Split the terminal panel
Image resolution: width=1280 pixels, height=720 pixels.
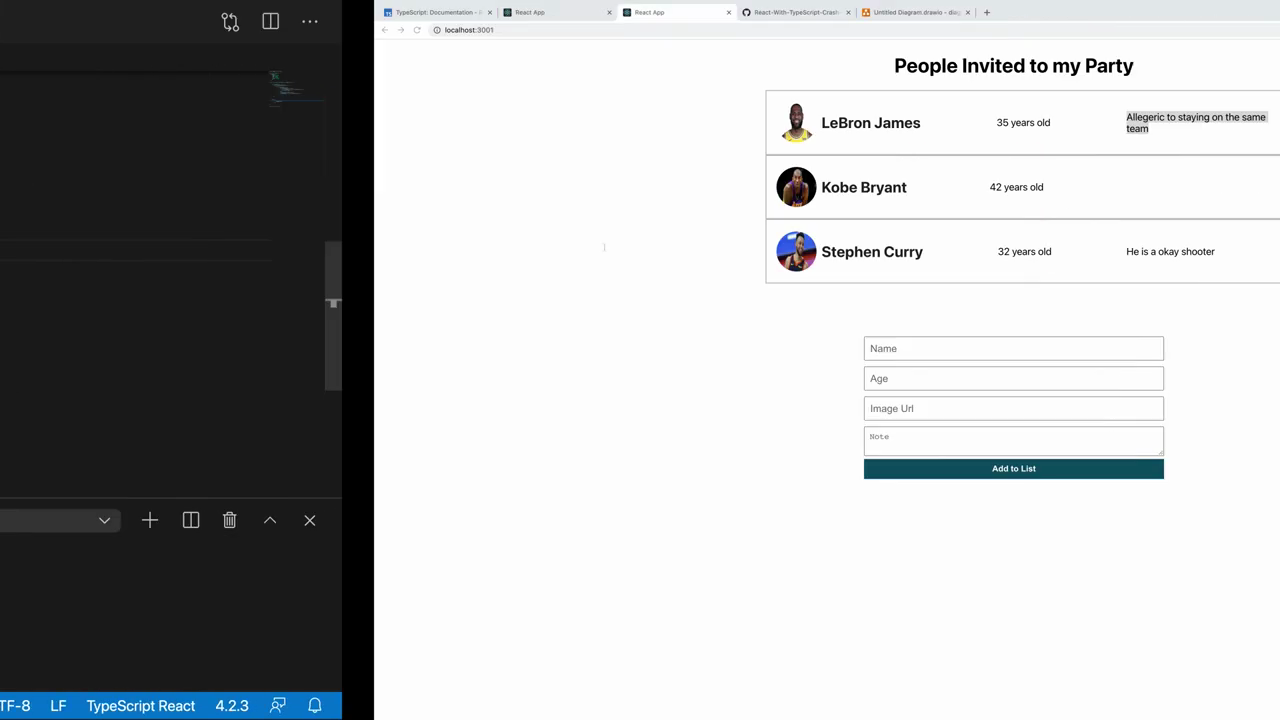191,520
